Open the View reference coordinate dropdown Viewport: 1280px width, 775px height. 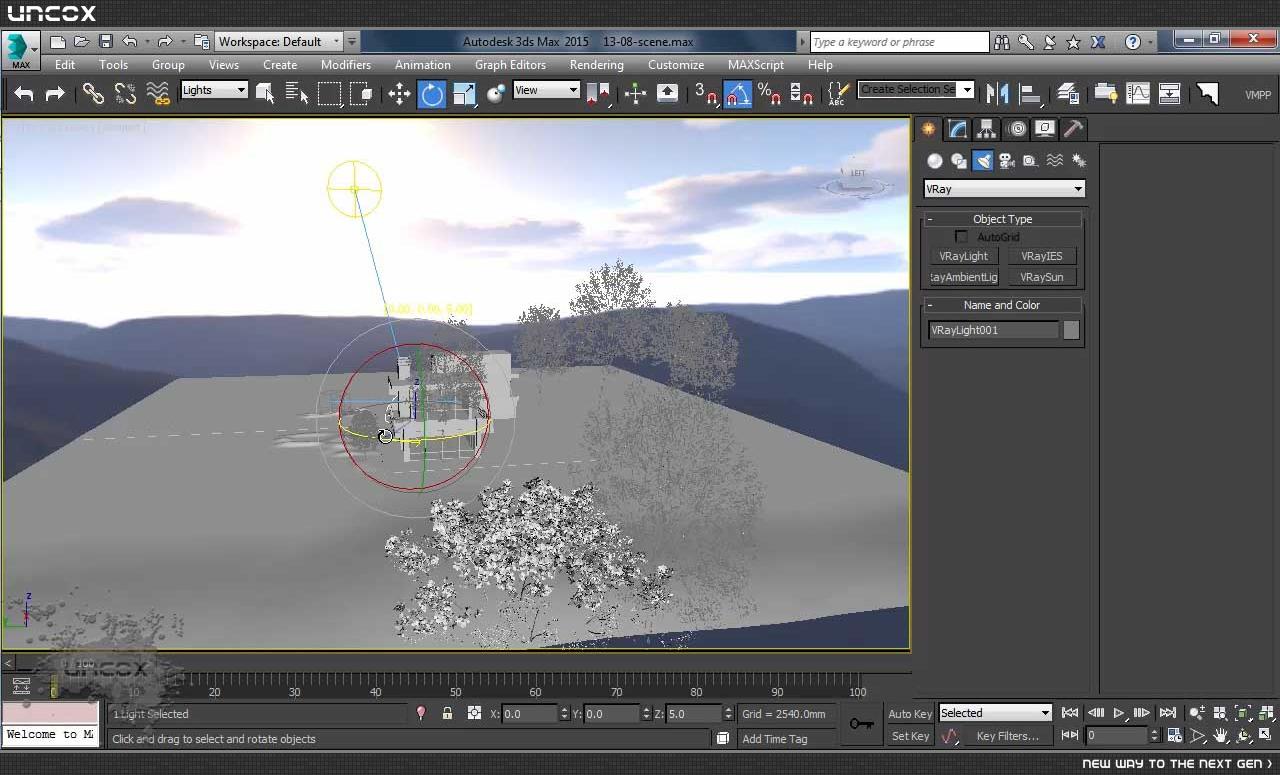coord(546,90)
